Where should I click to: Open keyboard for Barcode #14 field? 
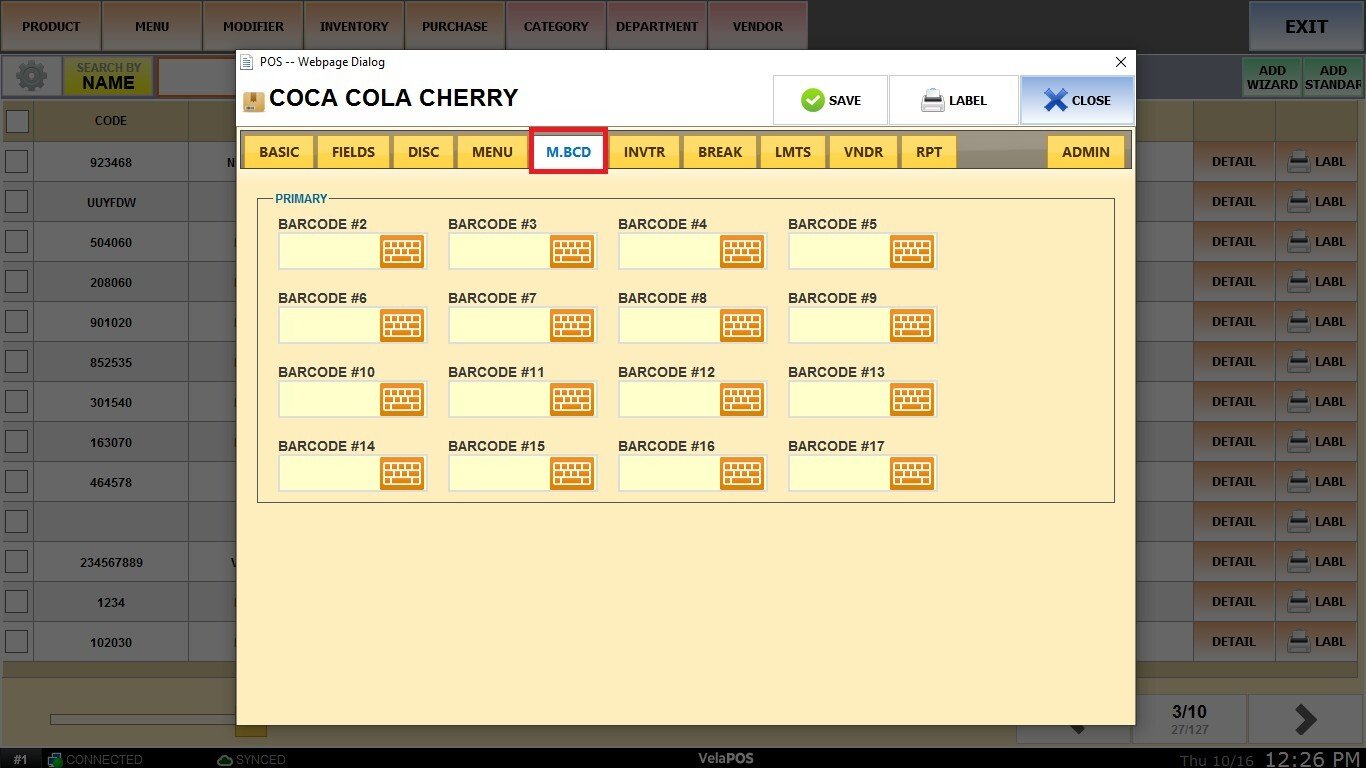[402, 474]
